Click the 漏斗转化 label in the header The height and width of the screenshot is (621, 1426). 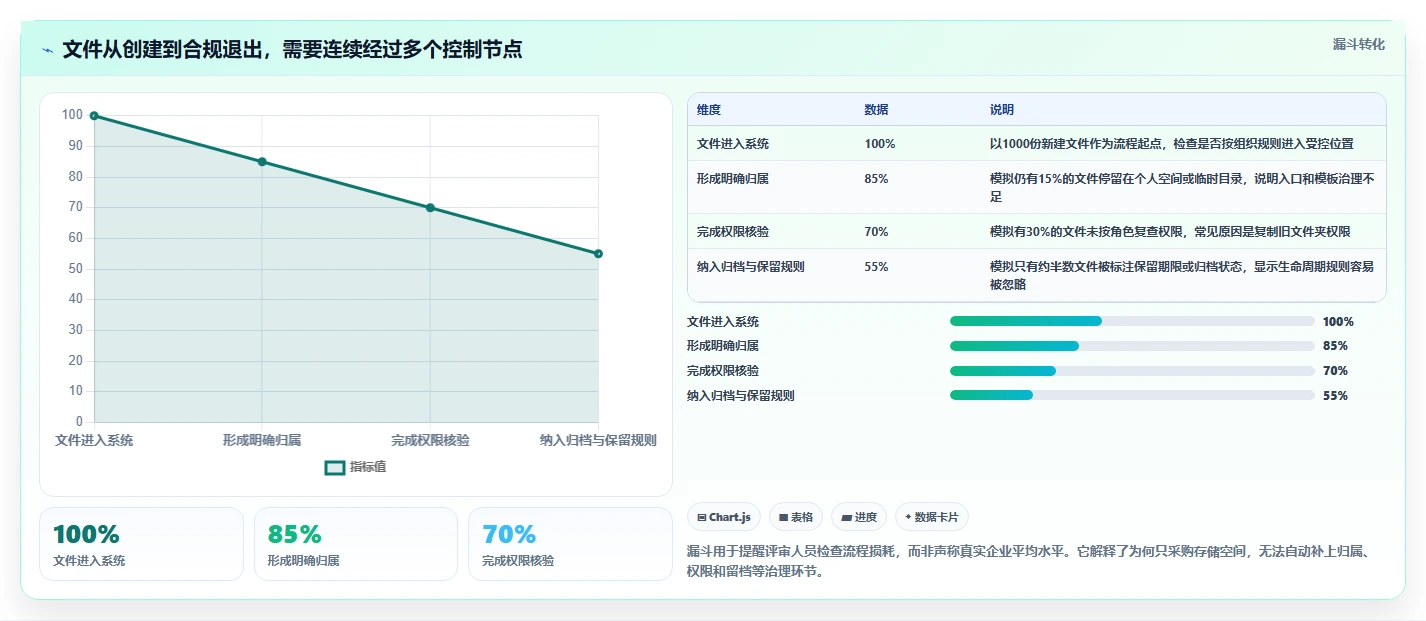1359,44
